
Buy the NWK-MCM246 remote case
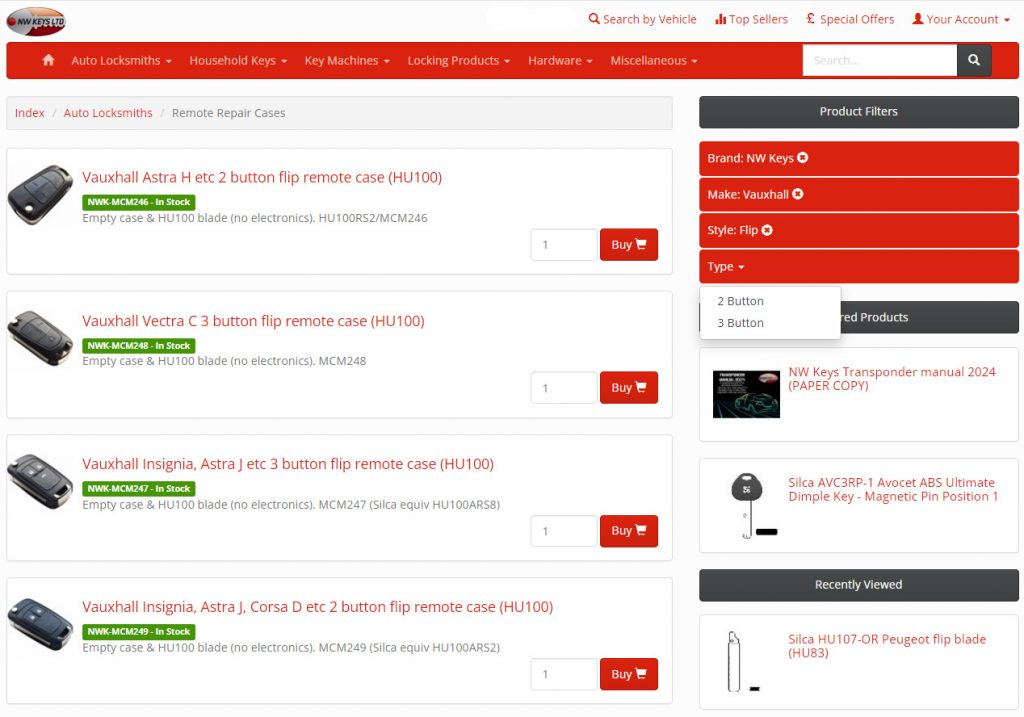629,244
